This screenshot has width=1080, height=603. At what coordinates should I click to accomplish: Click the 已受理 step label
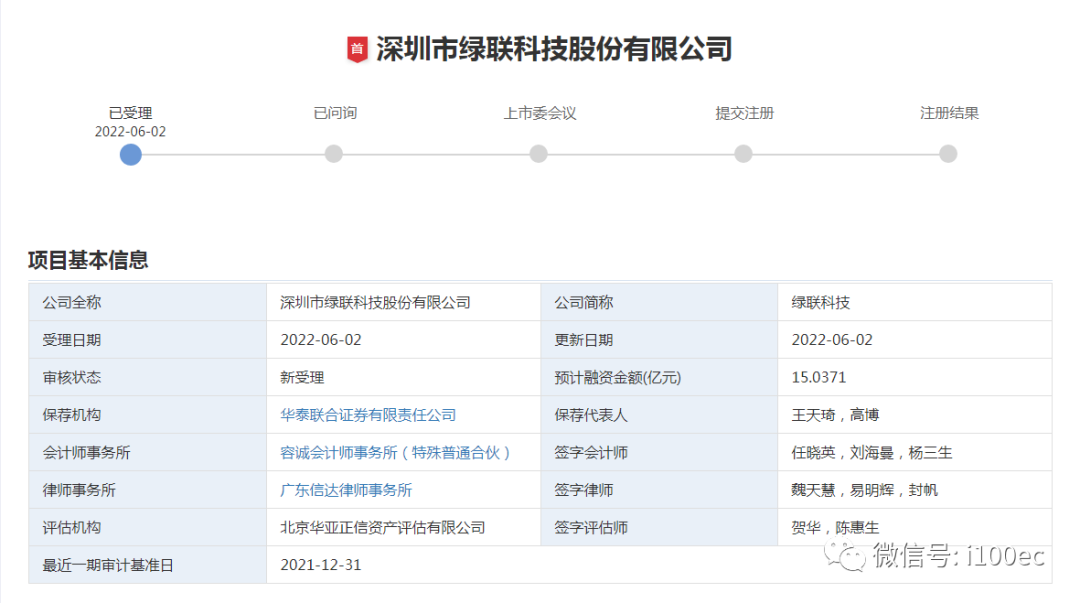point(130,113)
